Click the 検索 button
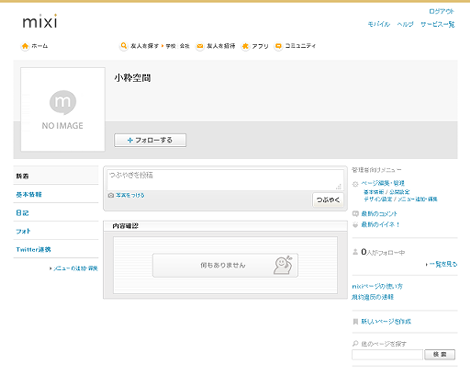Image resolution: width=470 pixels, height=375 pixels. 440,355
